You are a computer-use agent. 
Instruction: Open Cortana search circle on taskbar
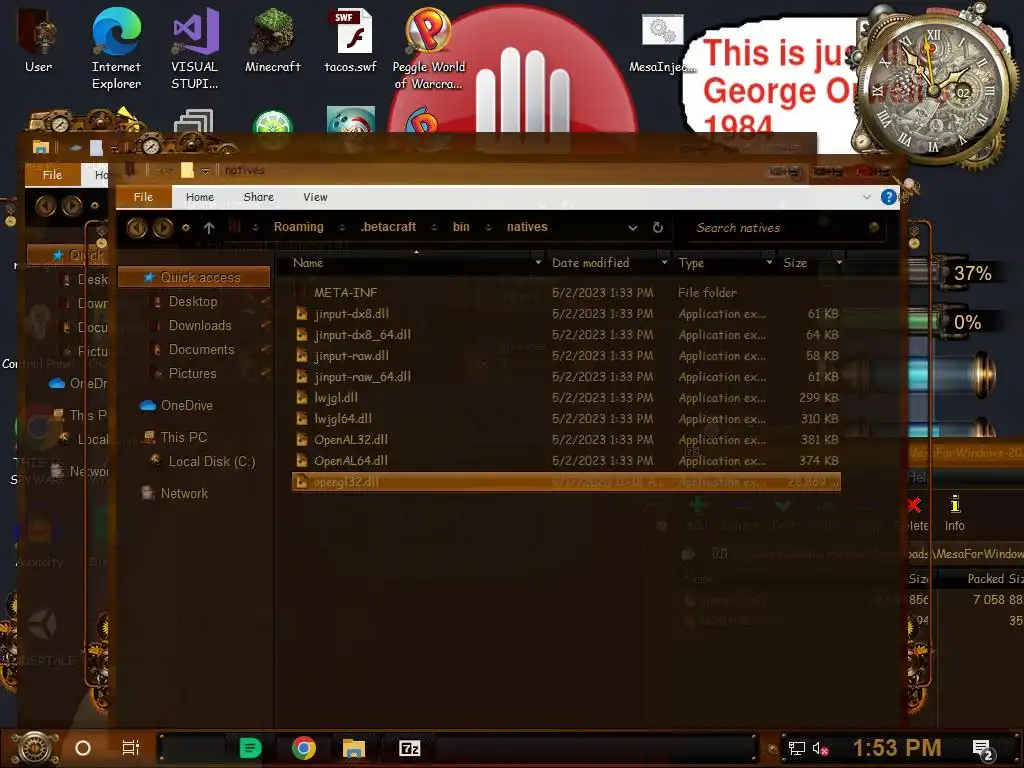coord(83,748)
